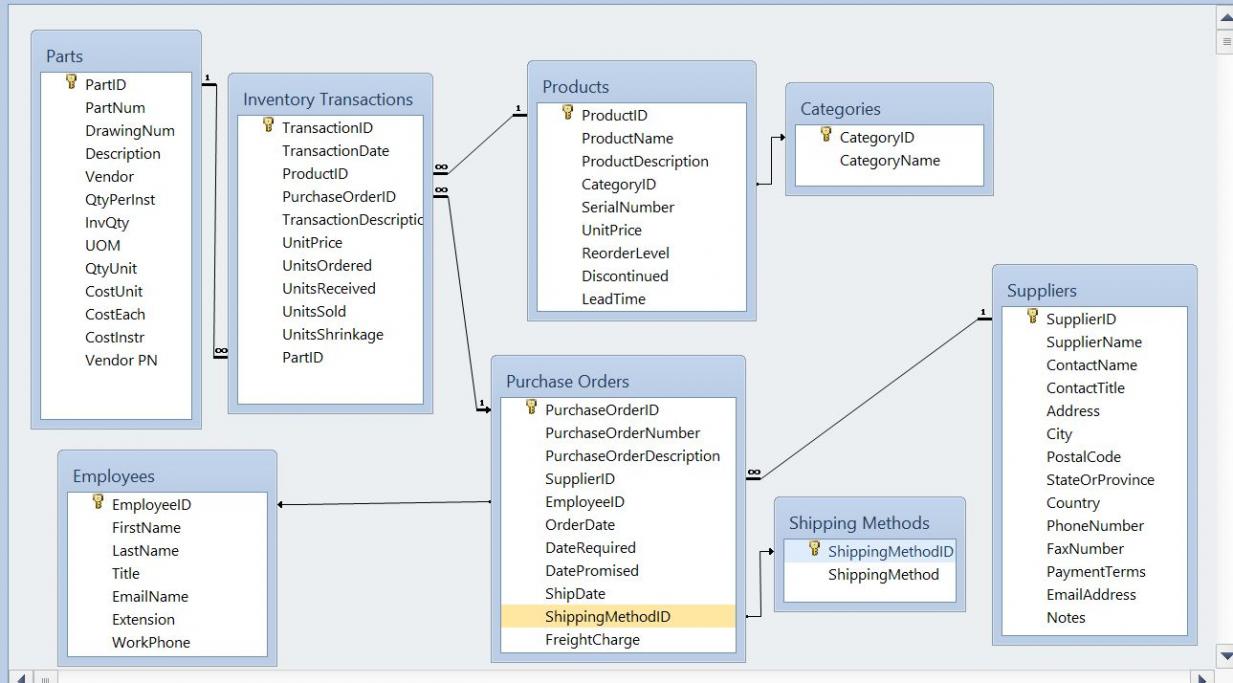Click OrderDate in Purchase Orders

[x=580, y=525]
